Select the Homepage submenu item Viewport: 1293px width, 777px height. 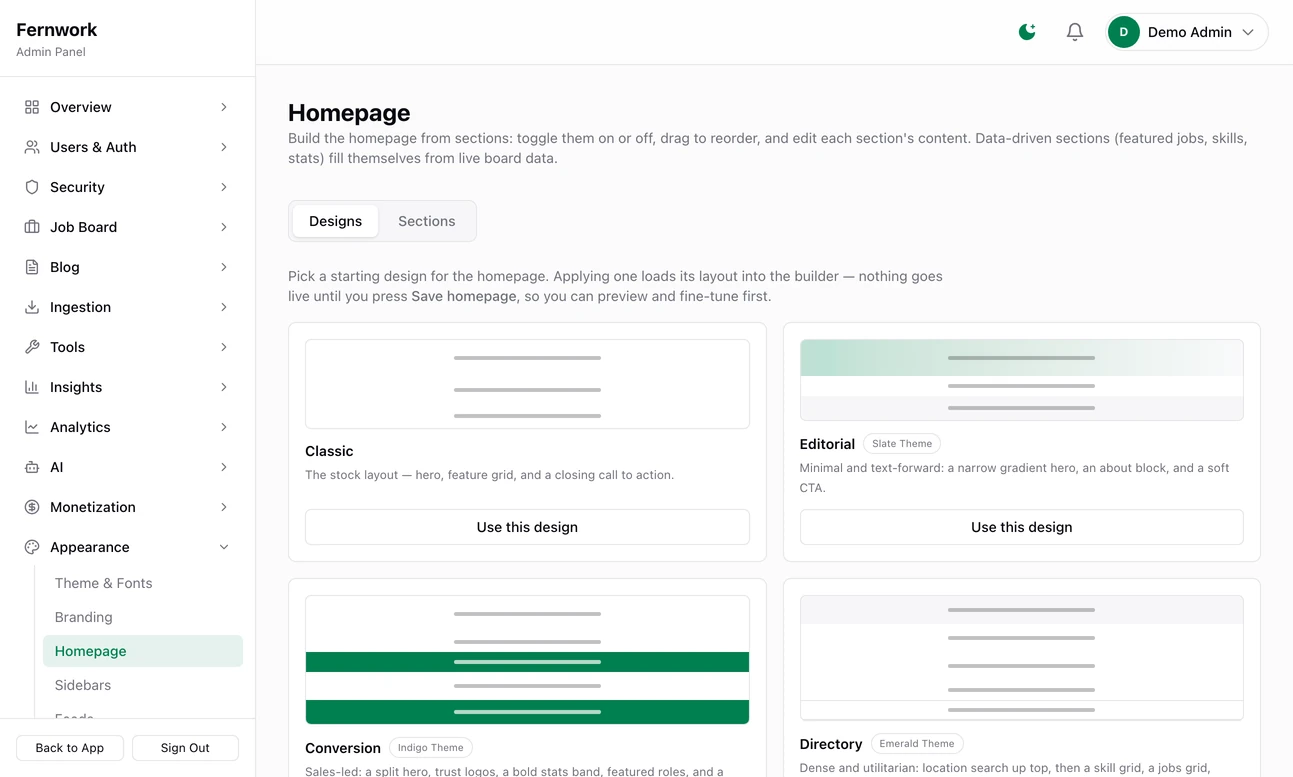143,651
